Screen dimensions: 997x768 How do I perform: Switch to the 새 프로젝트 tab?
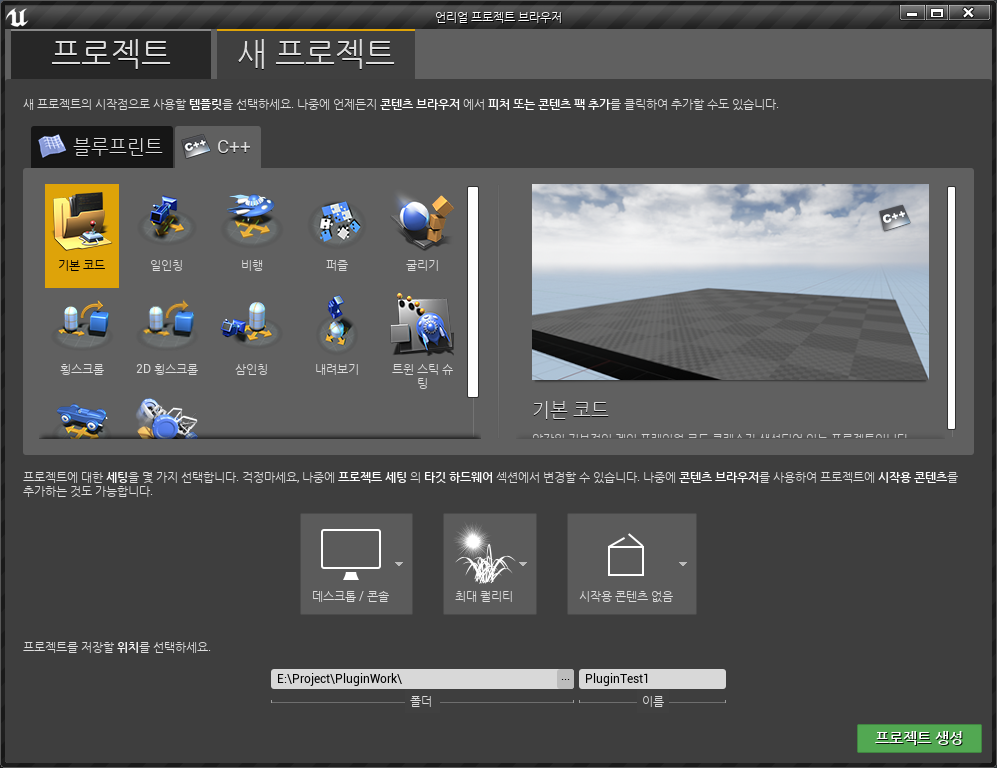[316, 54]
